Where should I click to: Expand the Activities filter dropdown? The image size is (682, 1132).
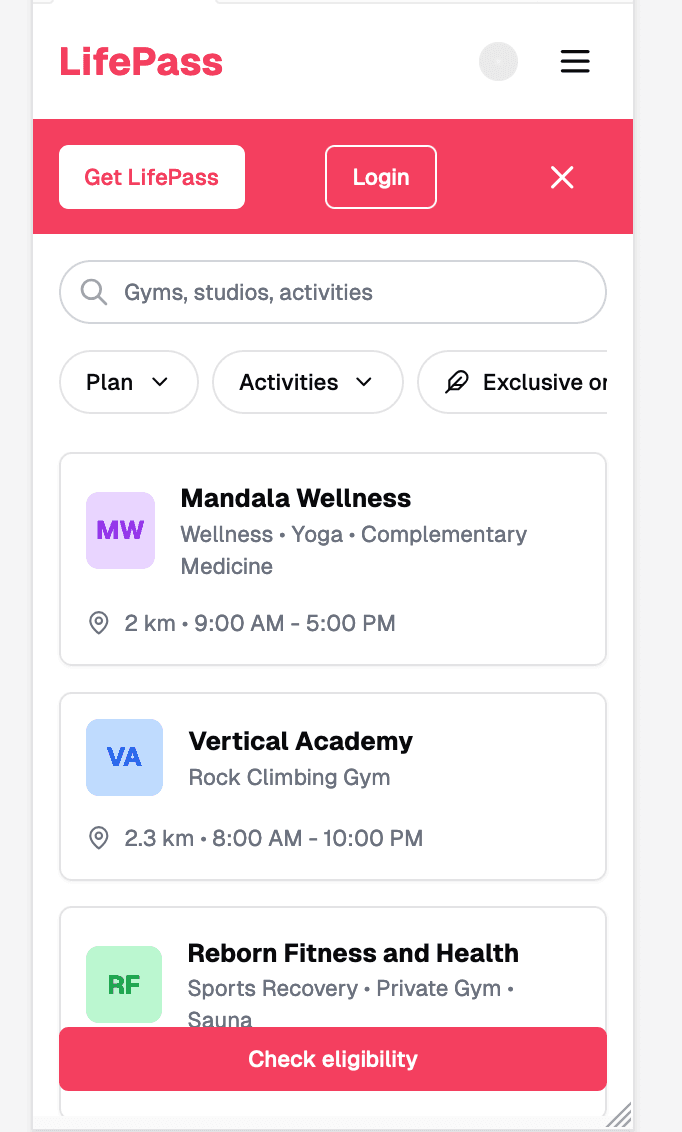(307, 382)
